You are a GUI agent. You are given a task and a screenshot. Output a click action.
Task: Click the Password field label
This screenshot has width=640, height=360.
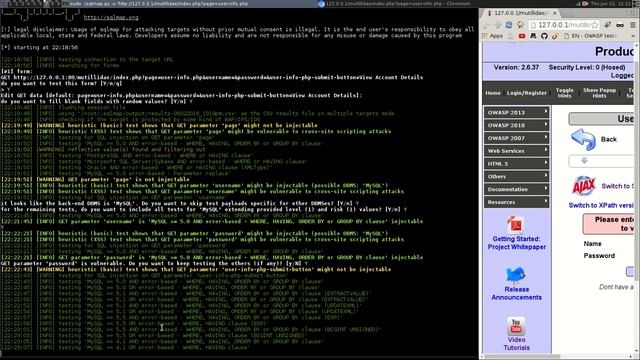pyautogui.click(x=599, y=256)
